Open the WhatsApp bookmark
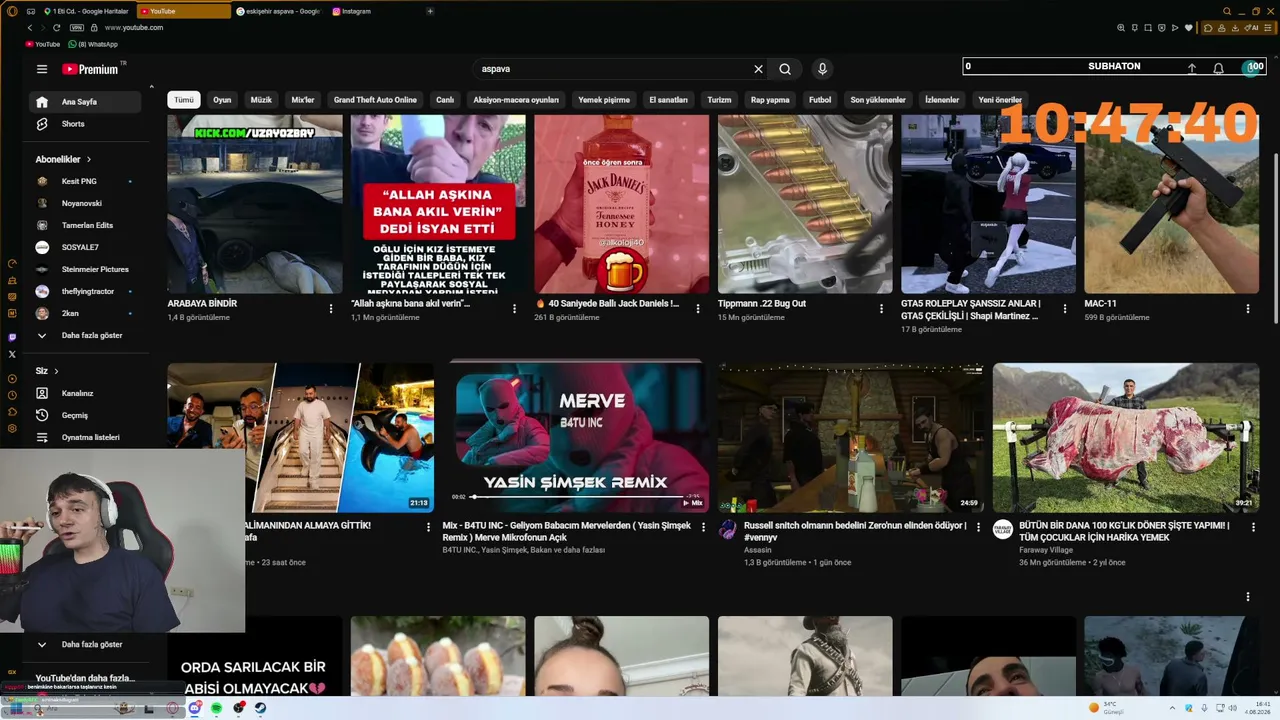The image size is (1280, 720). click(x=92, y=44)
